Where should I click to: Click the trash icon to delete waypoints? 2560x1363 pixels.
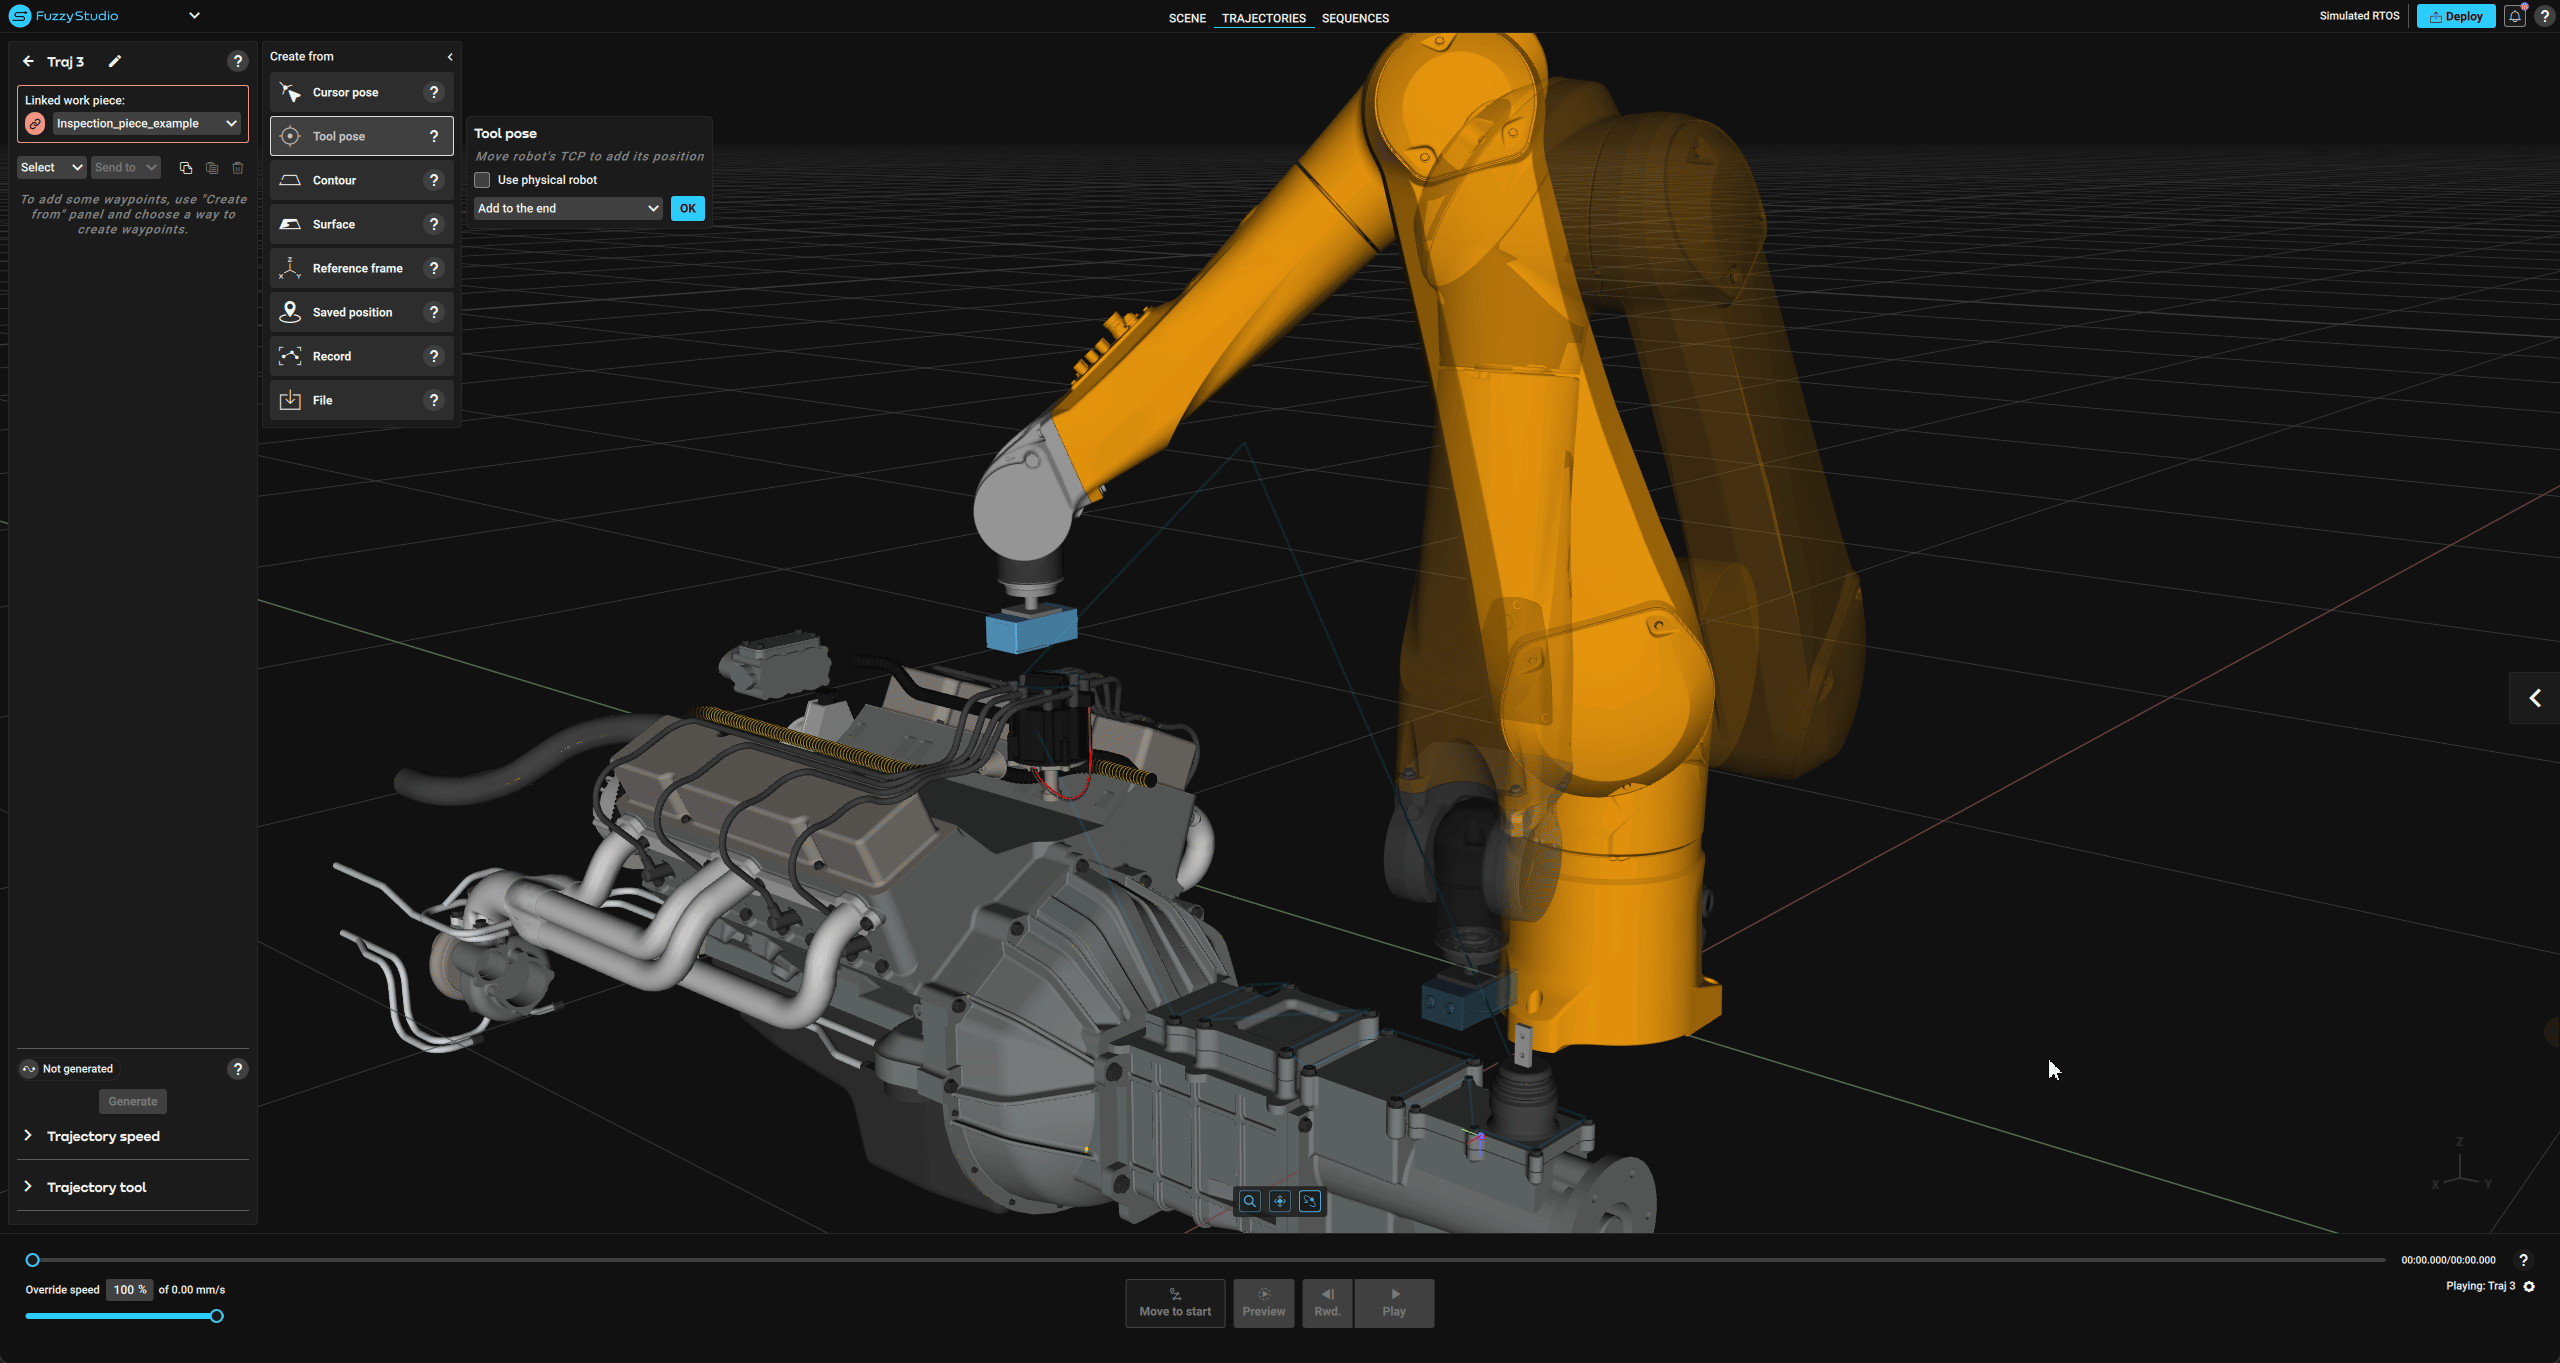click(x=238, y=167)
